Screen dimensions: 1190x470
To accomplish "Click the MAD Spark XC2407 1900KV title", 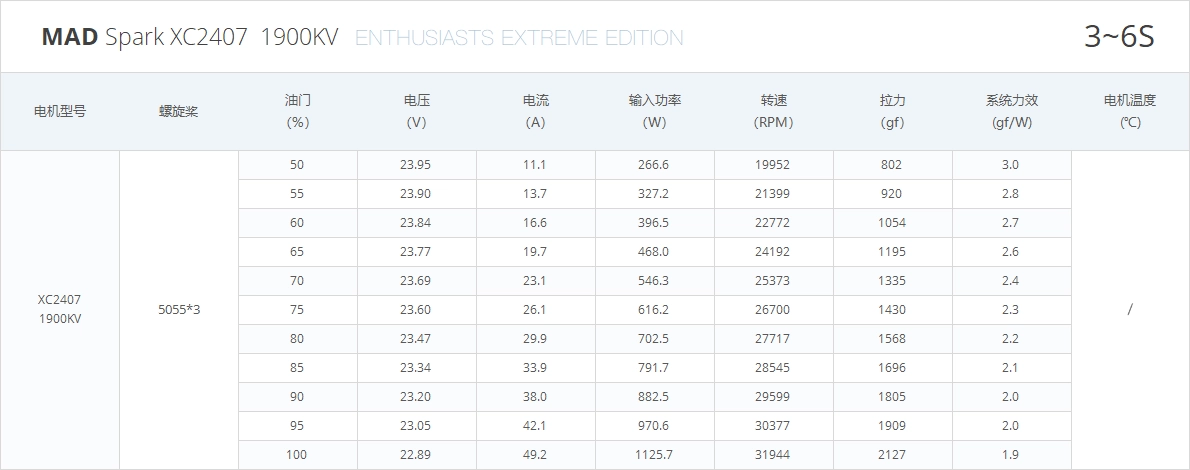I will [x=190, y=37].
